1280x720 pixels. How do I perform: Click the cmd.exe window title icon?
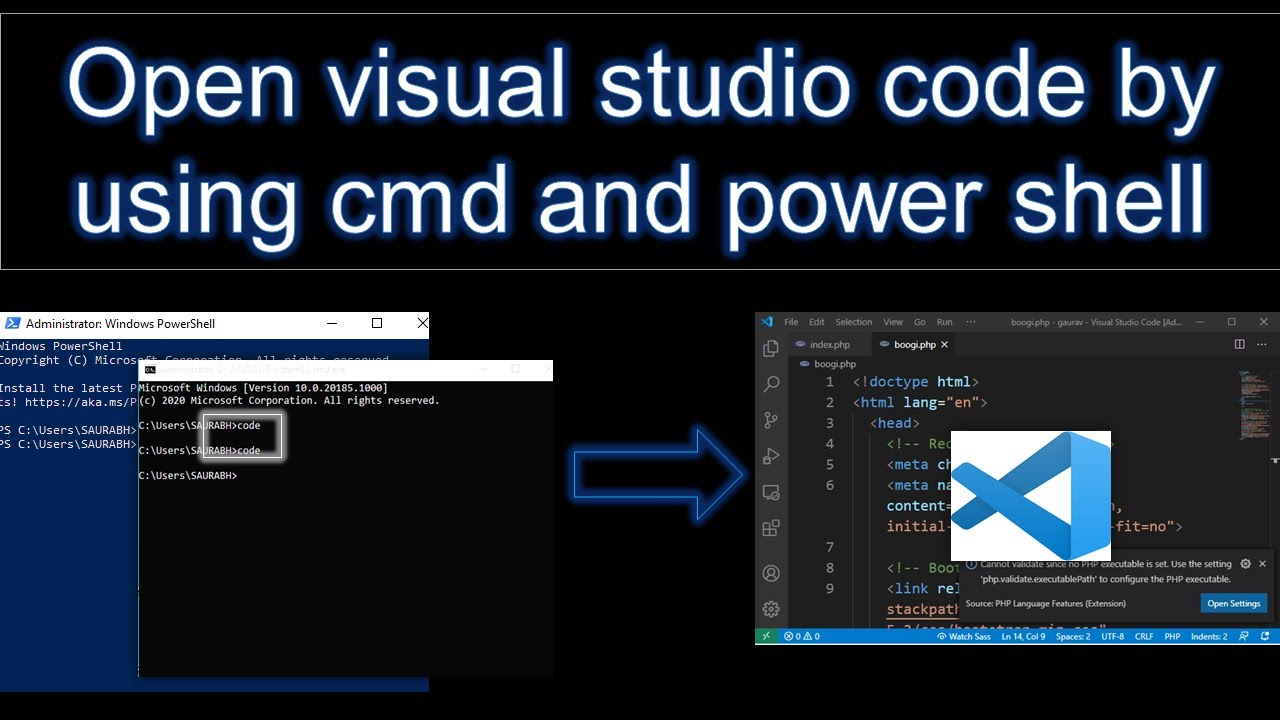(150, 369)
